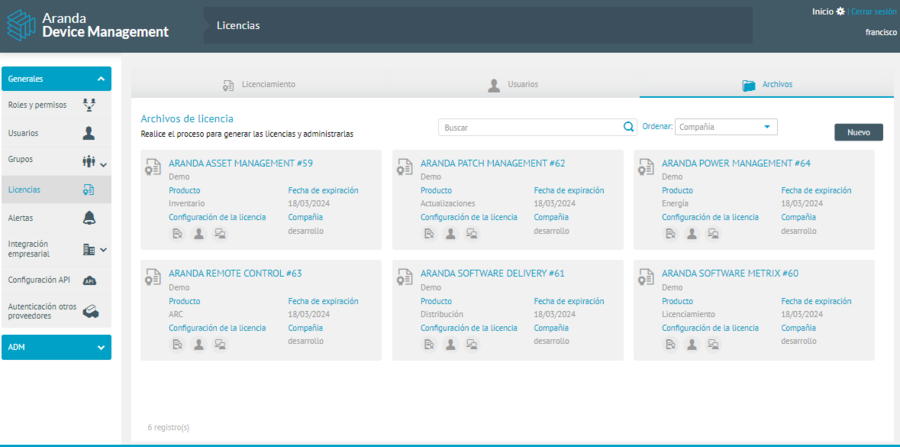Open Autenticación otros proveedores
Screen dimensions: 900x447
(56, 312)
